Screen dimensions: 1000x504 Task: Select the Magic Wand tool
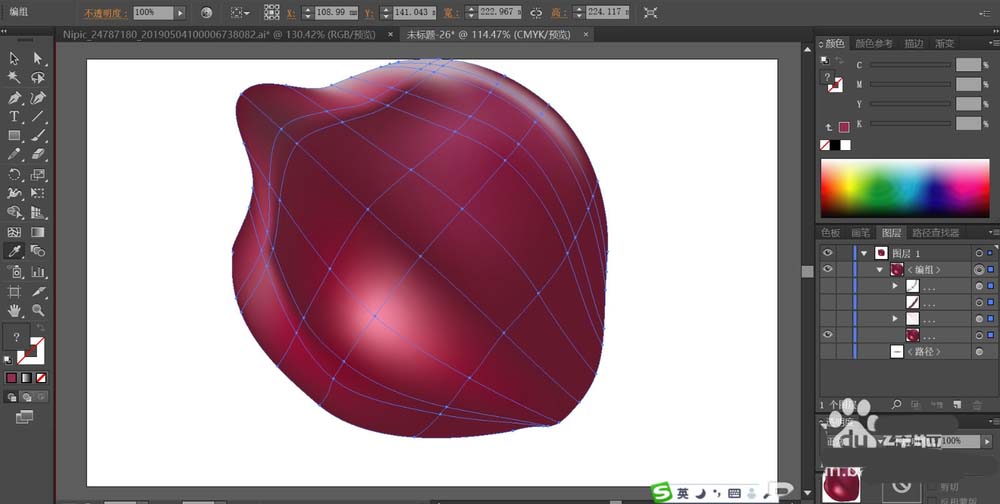coord(14,78)
